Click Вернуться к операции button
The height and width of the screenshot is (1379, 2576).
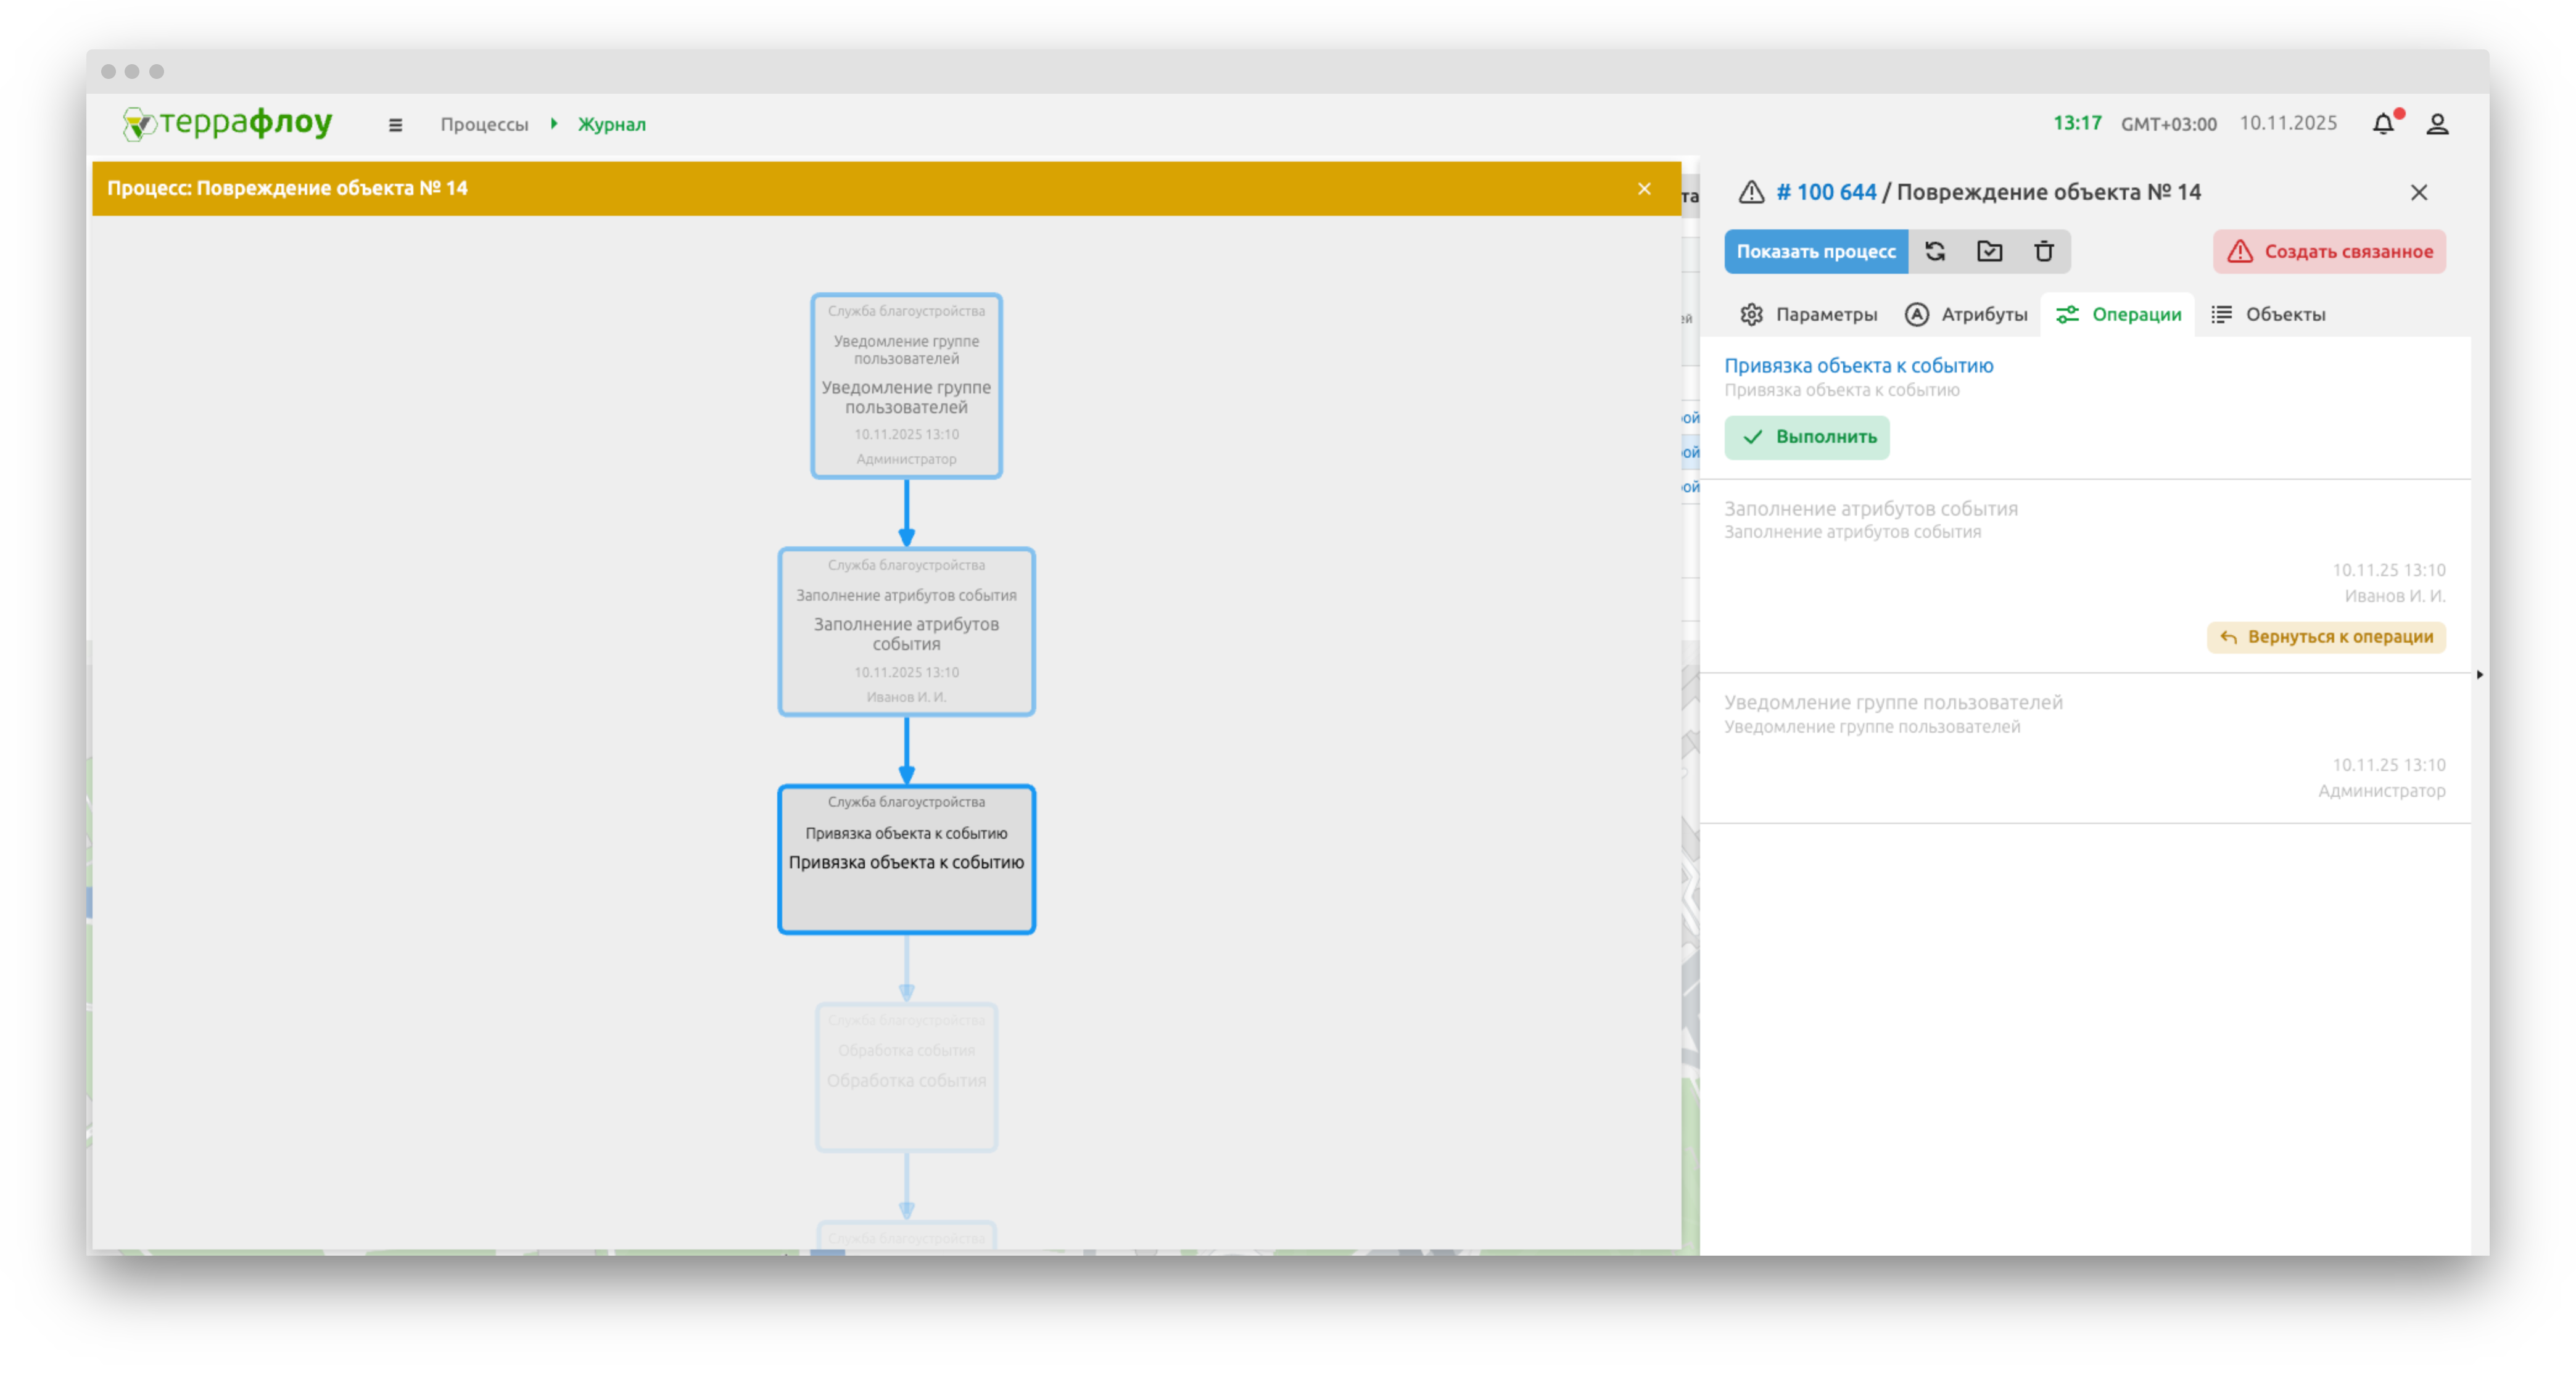click(x=2326, y=637)
